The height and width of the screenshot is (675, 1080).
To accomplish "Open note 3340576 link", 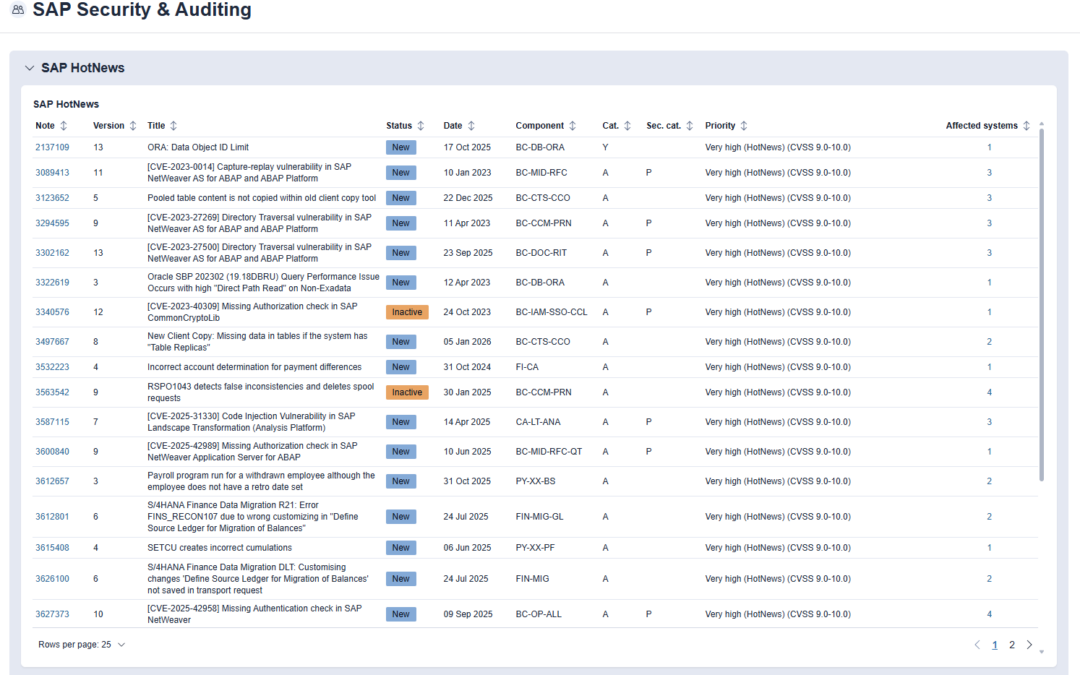I will (52, 312).
